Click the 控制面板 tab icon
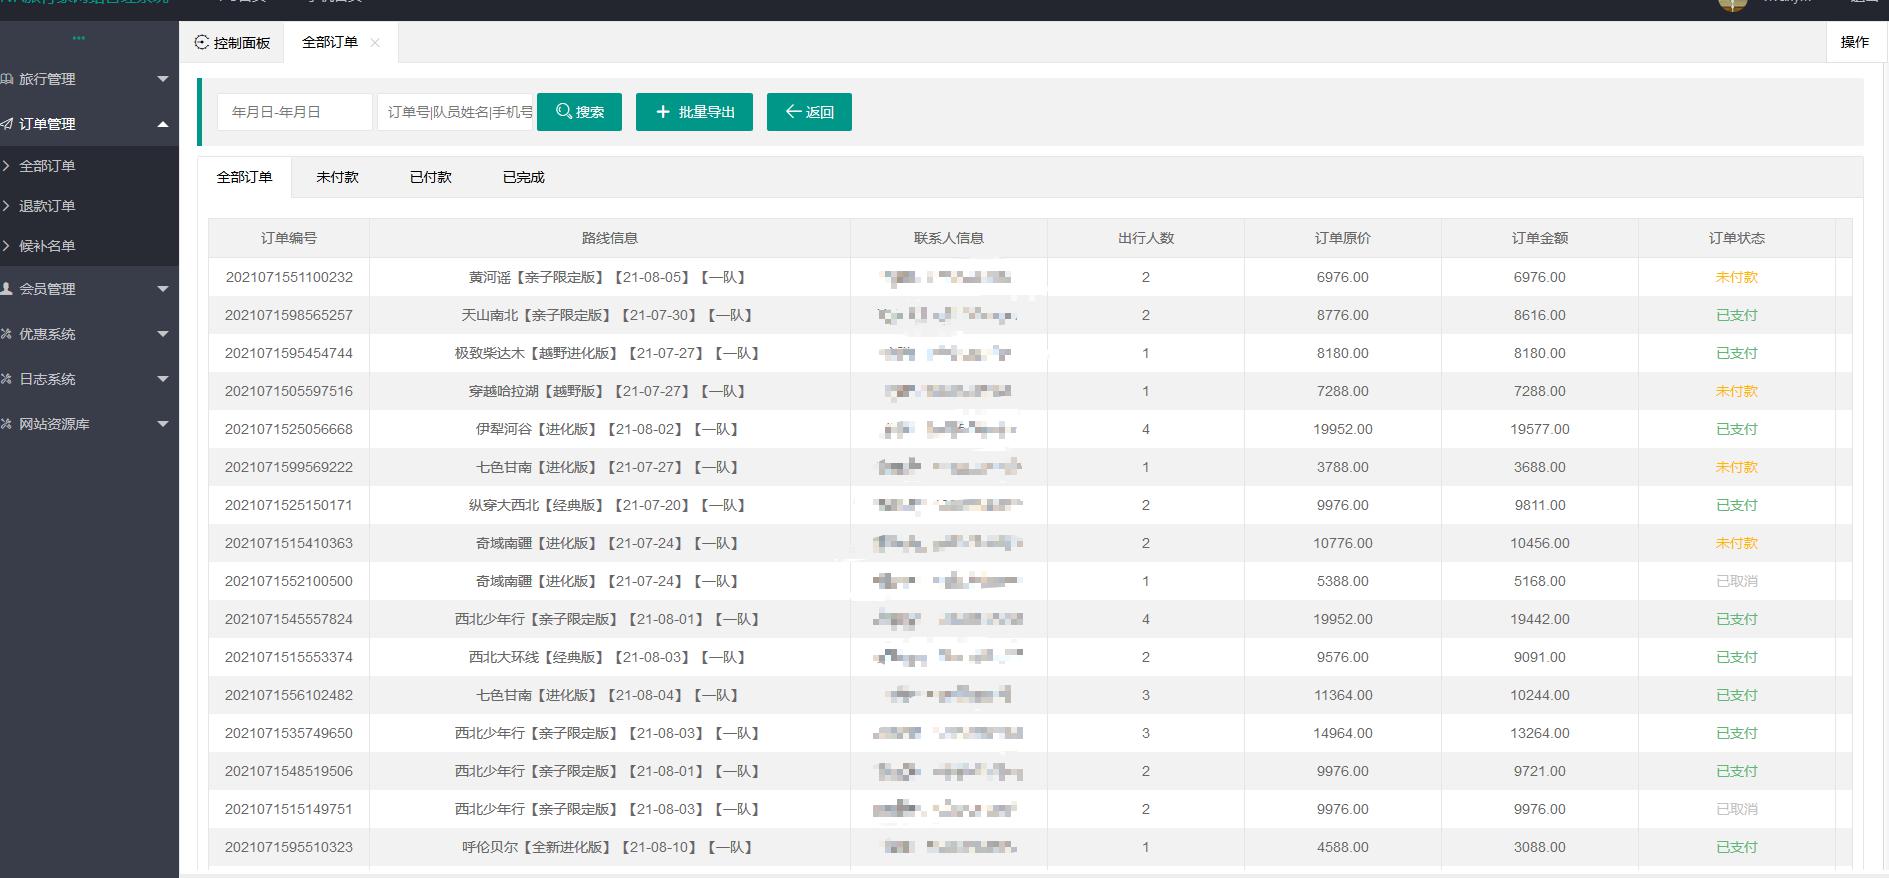Image resolution: width=1889 pixels, height=878 pixels. [202, 43]
